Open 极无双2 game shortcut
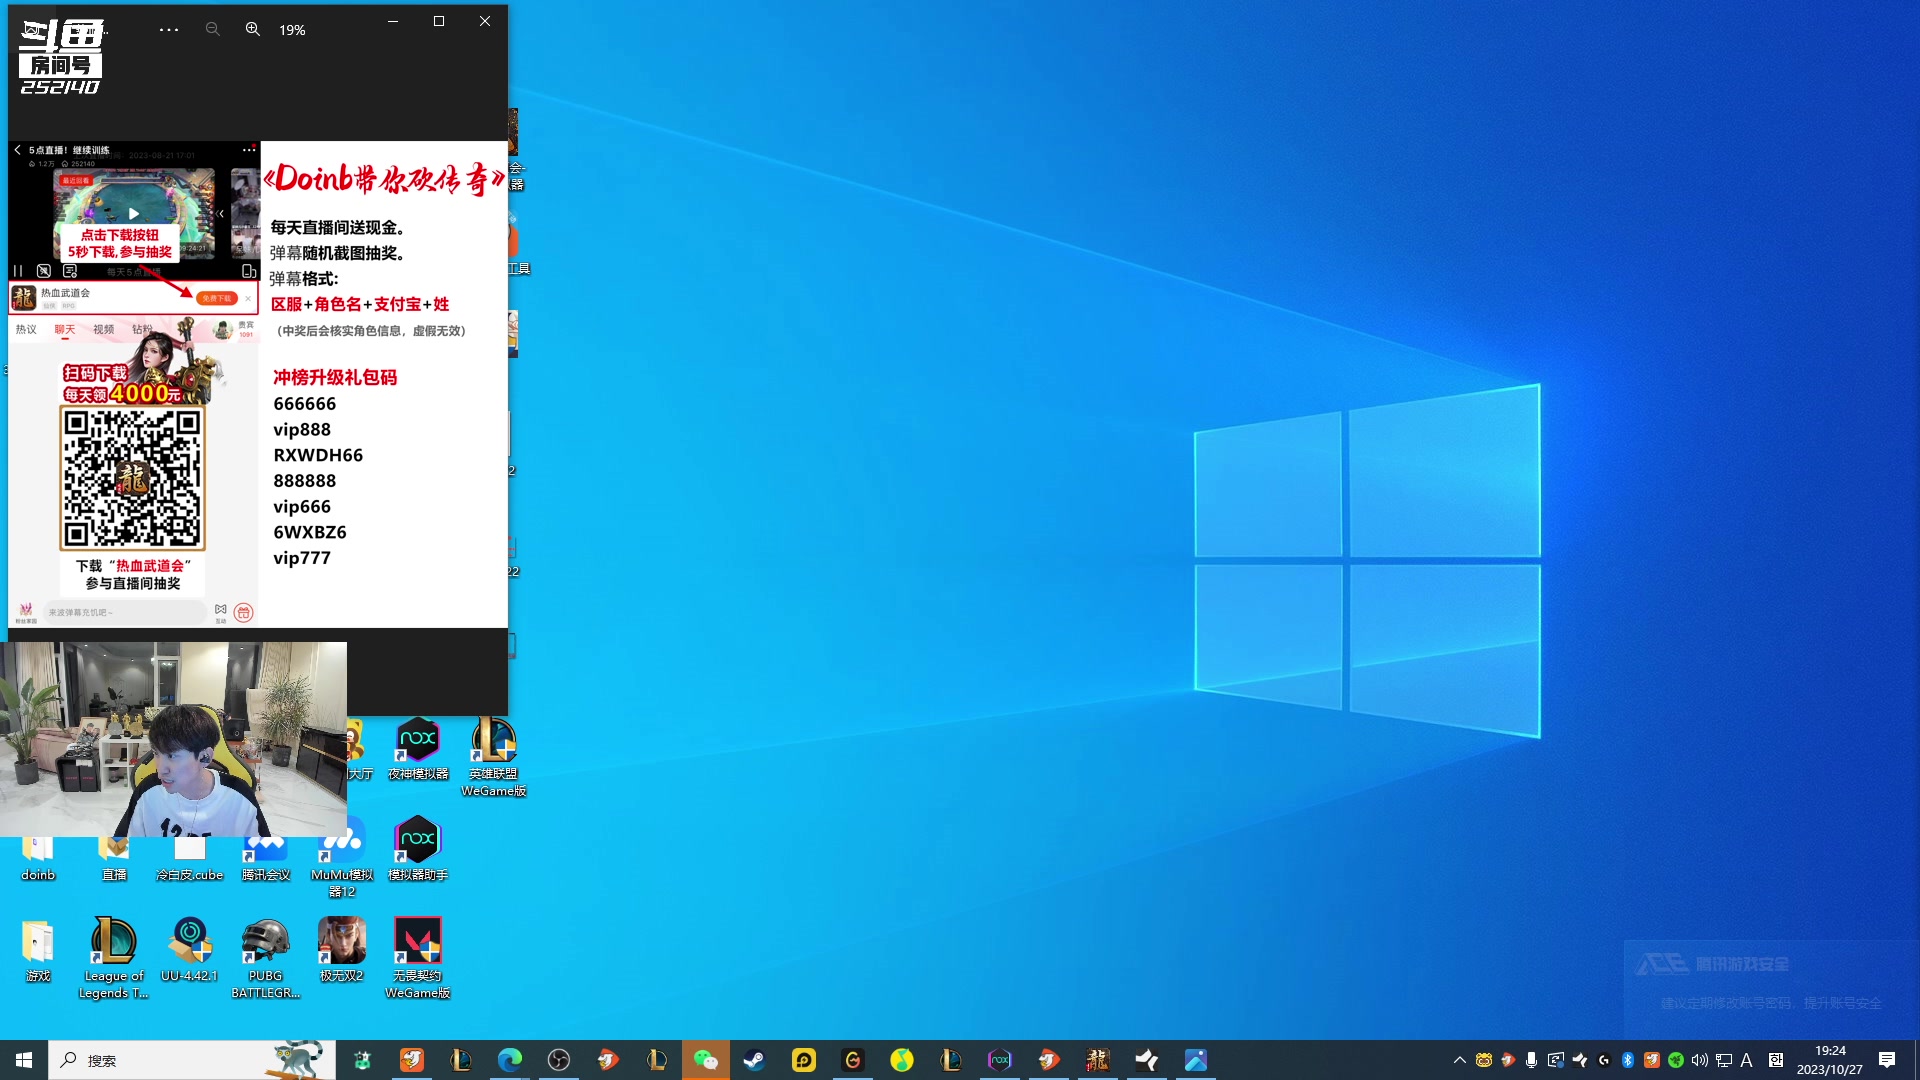The width and height of the screenshot is (1920, 1080). 342,950
